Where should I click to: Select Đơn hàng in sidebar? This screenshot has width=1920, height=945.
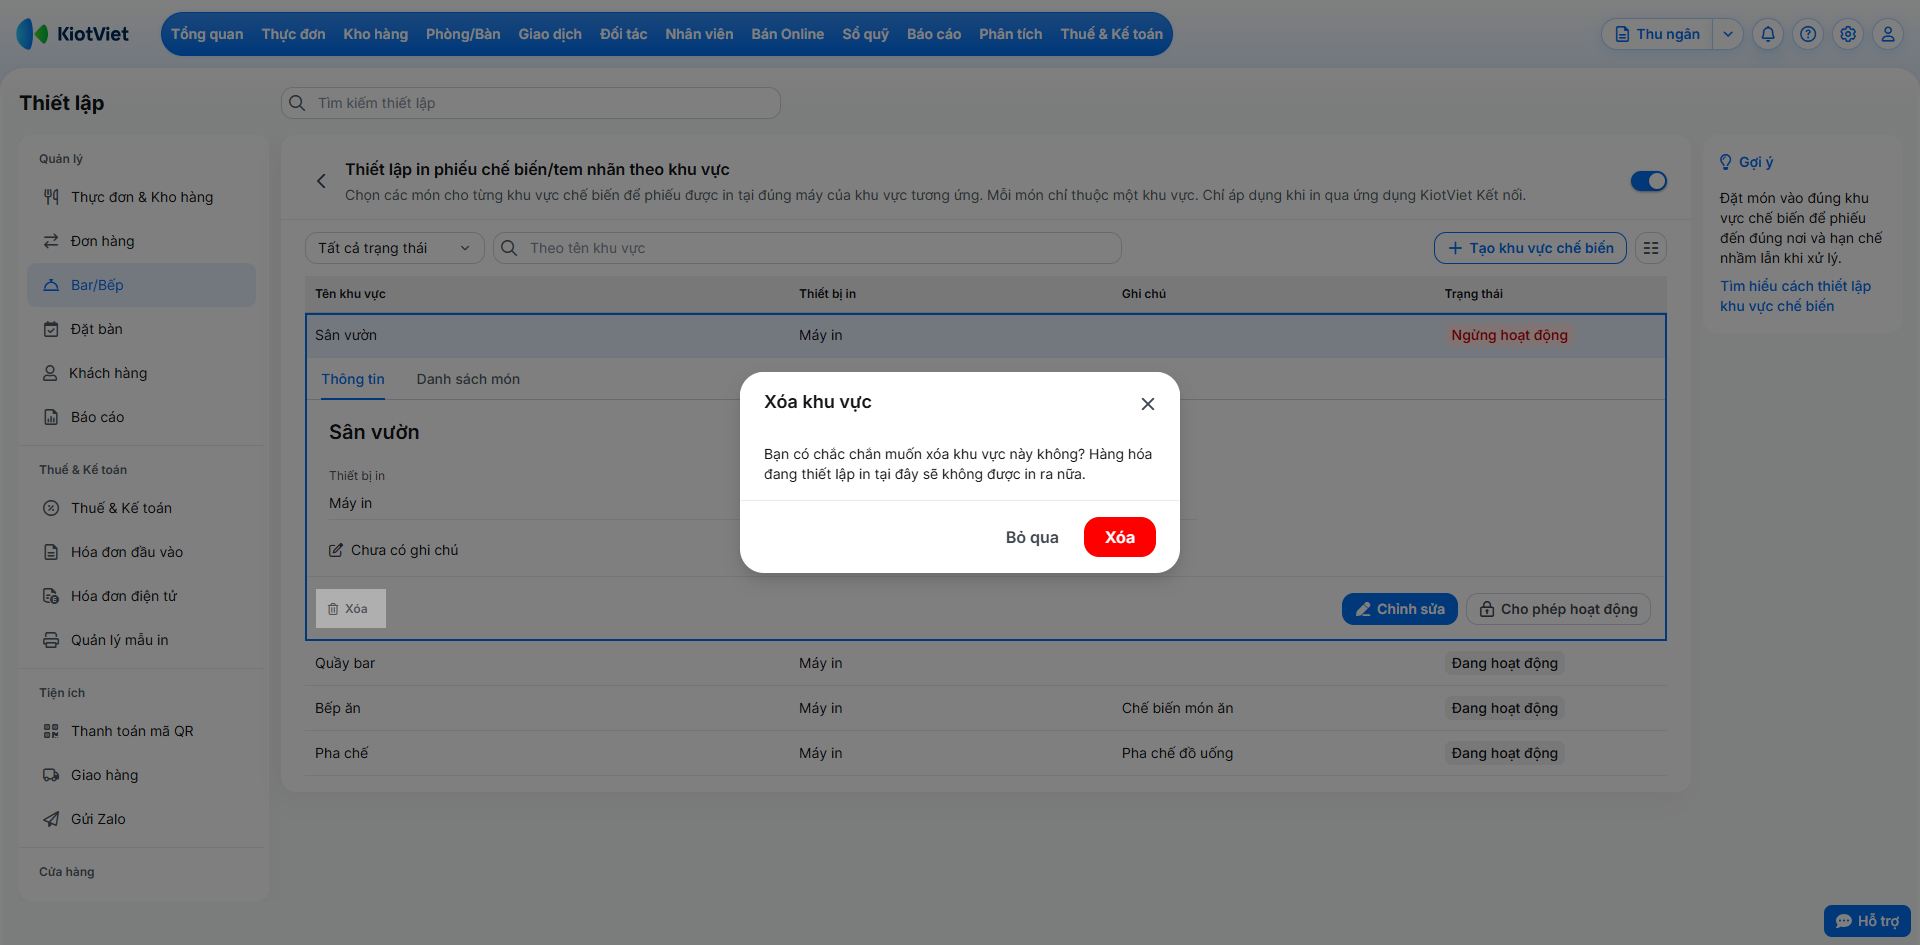click(x=141, y=241)
